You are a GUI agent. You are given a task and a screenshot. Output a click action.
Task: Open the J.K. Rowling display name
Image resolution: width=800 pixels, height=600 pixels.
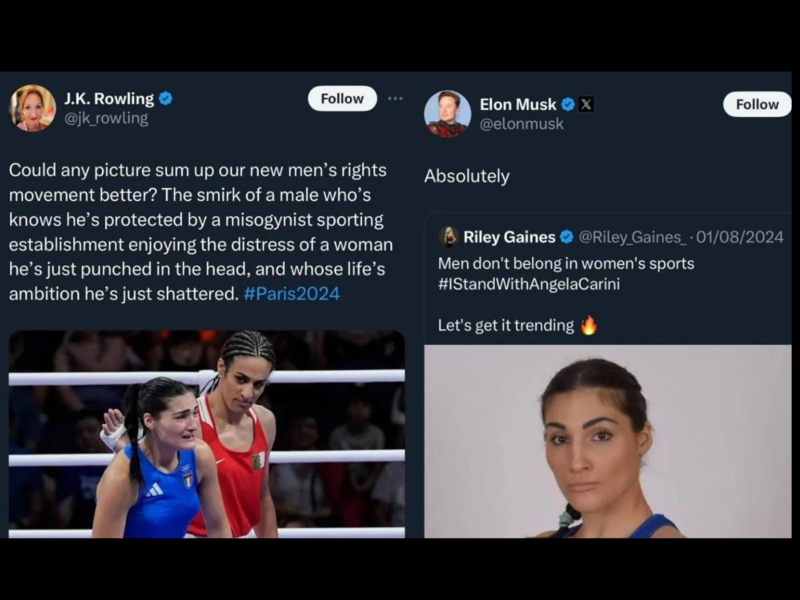(x=109, y=98)
